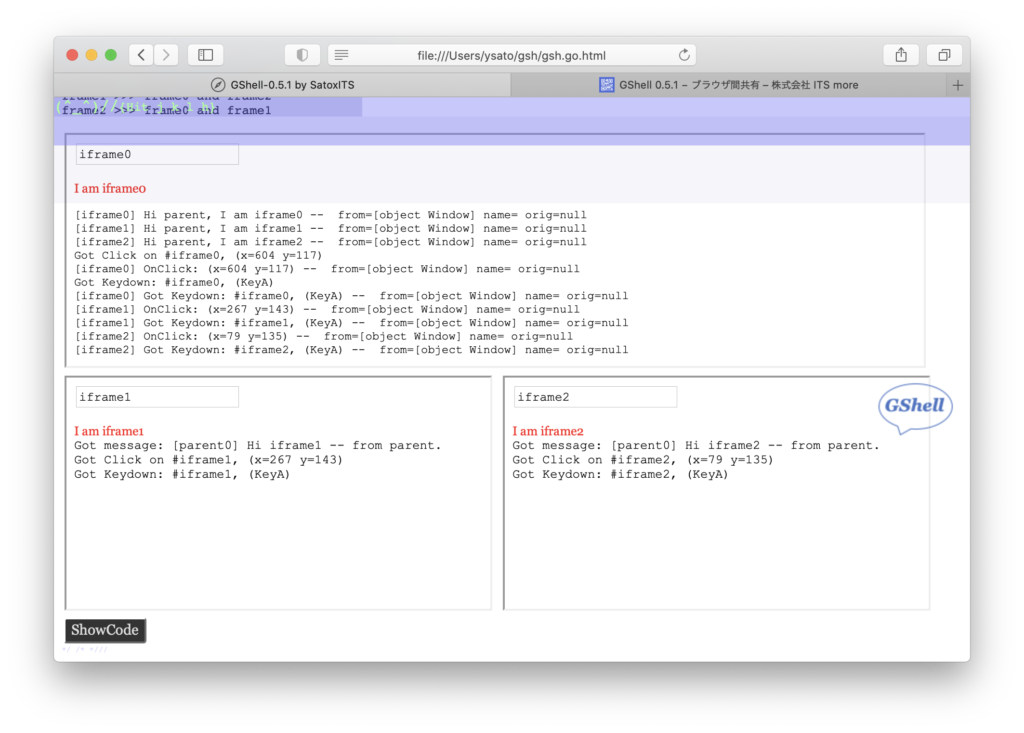
Task: Click the file URL address bar
Action: (511, 55)
